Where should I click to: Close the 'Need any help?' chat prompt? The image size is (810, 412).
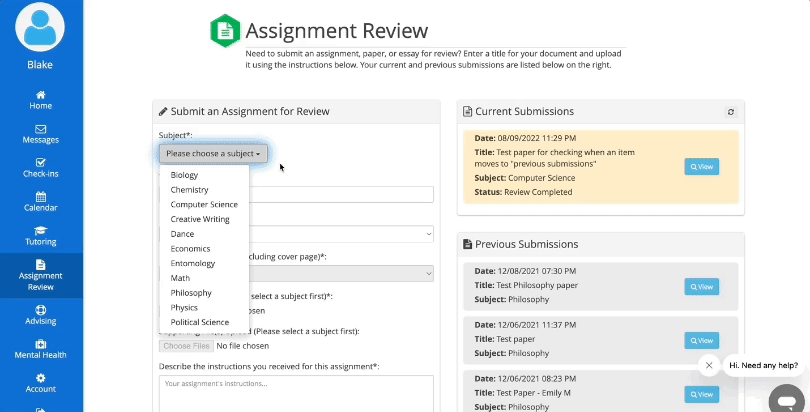pyautogui.click(x=709, y=366)
